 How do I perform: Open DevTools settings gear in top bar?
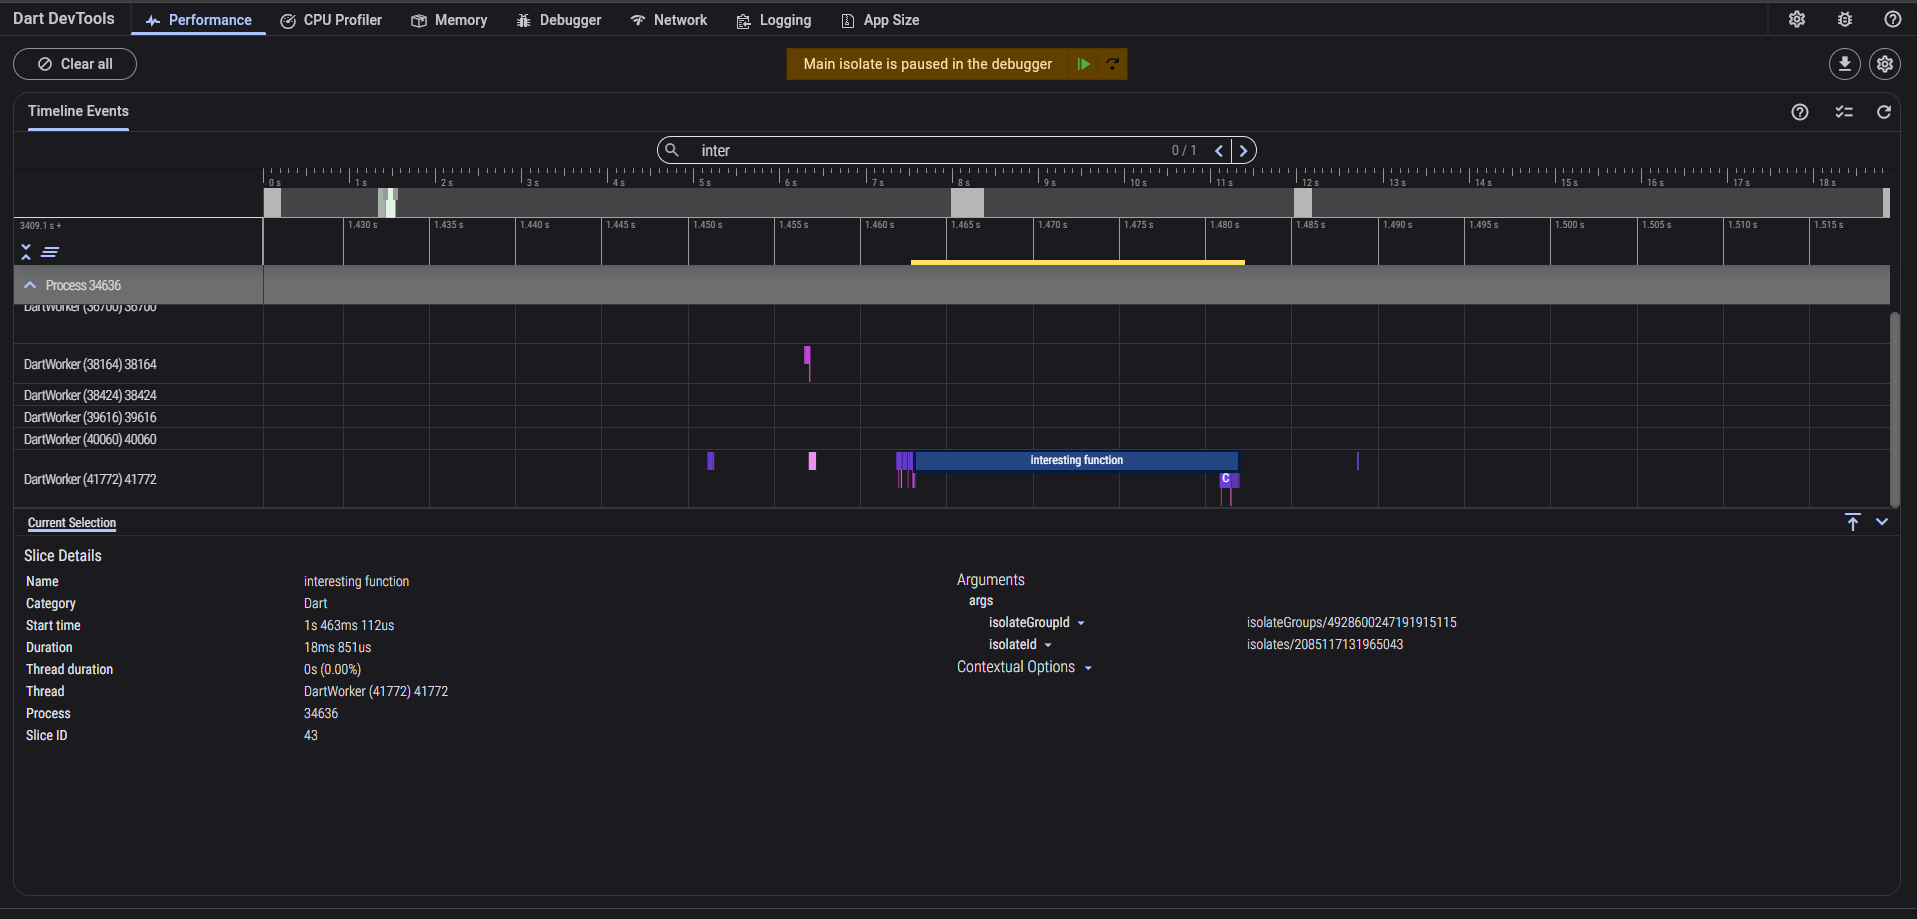coord(1797,19)
